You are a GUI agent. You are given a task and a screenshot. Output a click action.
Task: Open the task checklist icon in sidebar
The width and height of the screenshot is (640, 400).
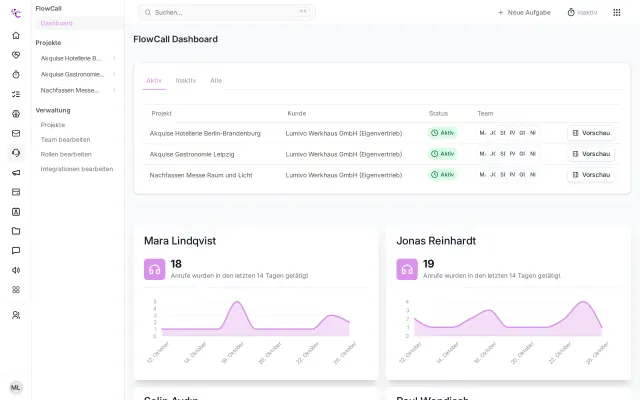click(x=16, y=94)
